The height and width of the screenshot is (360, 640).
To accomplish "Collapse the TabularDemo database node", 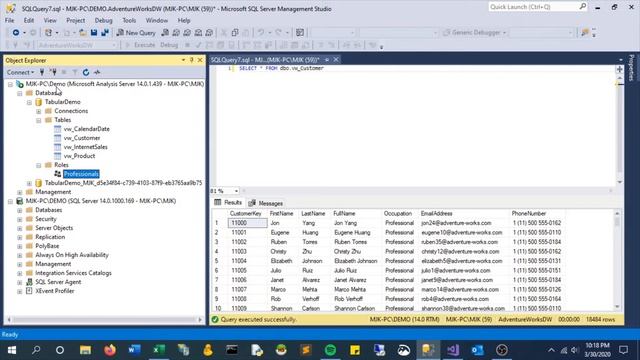I will coord(29,102).
